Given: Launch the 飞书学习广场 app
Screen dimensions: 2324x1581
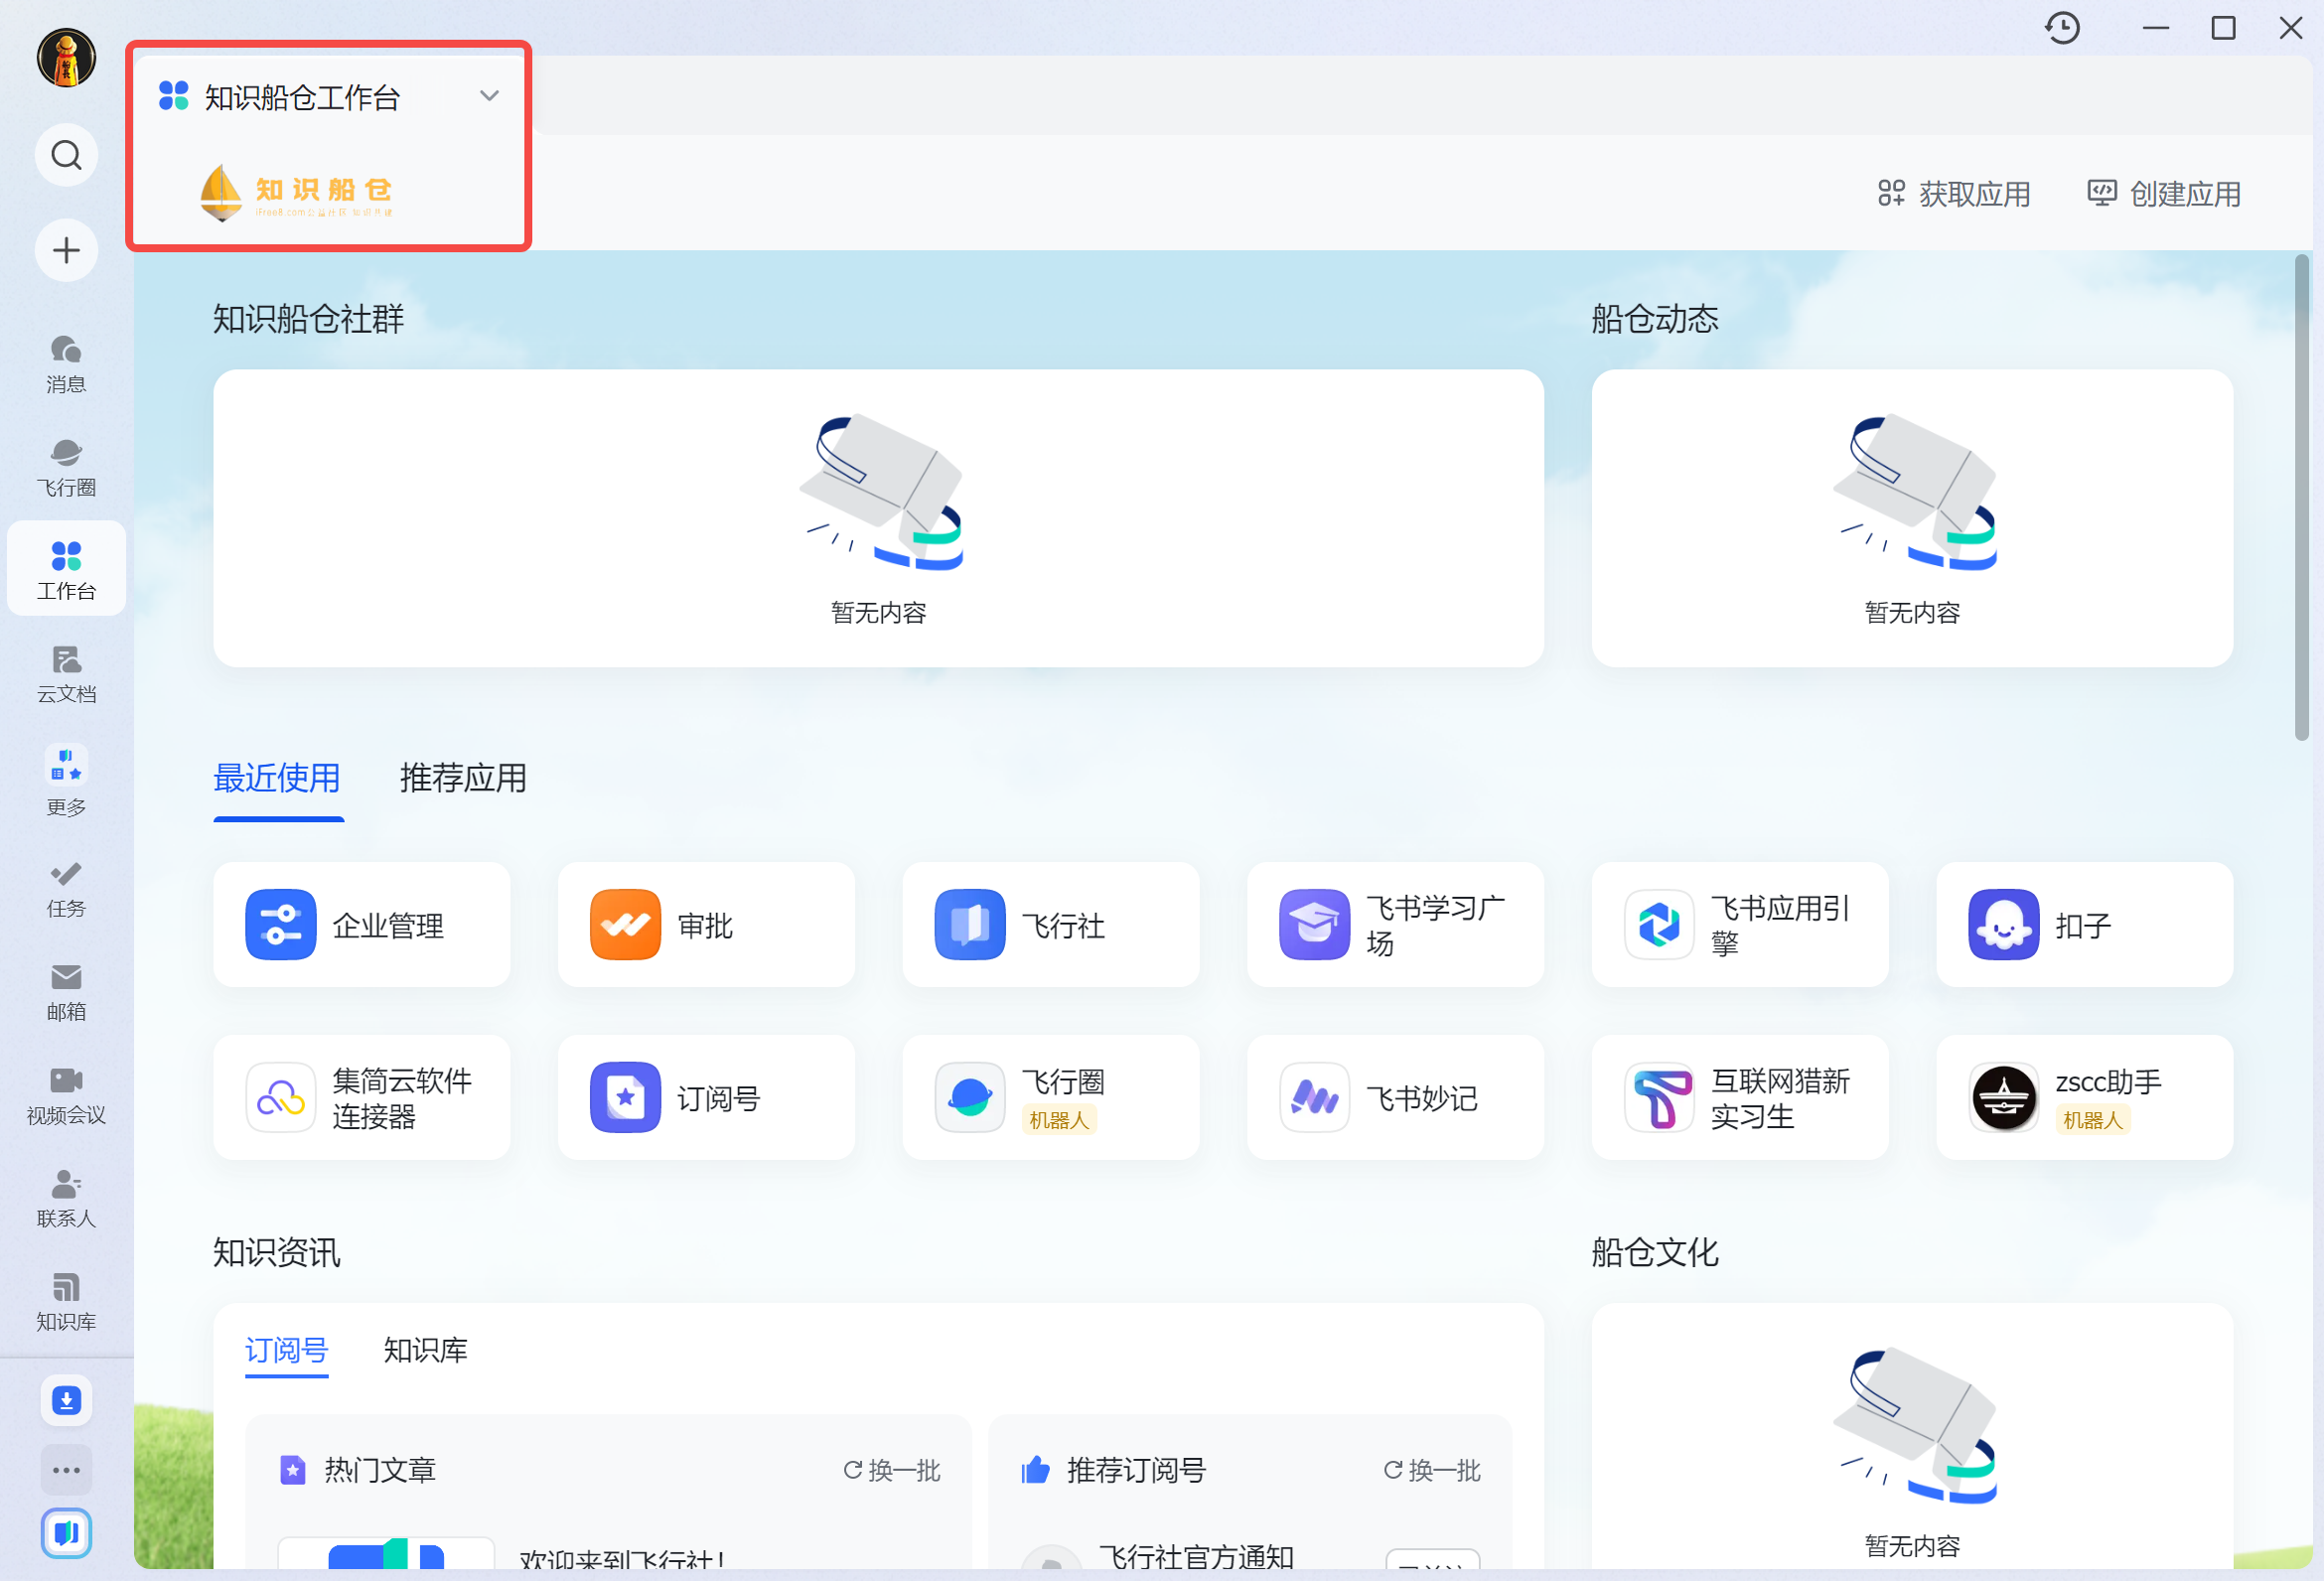Looking at the screenshot, I should coord(1395,925).
